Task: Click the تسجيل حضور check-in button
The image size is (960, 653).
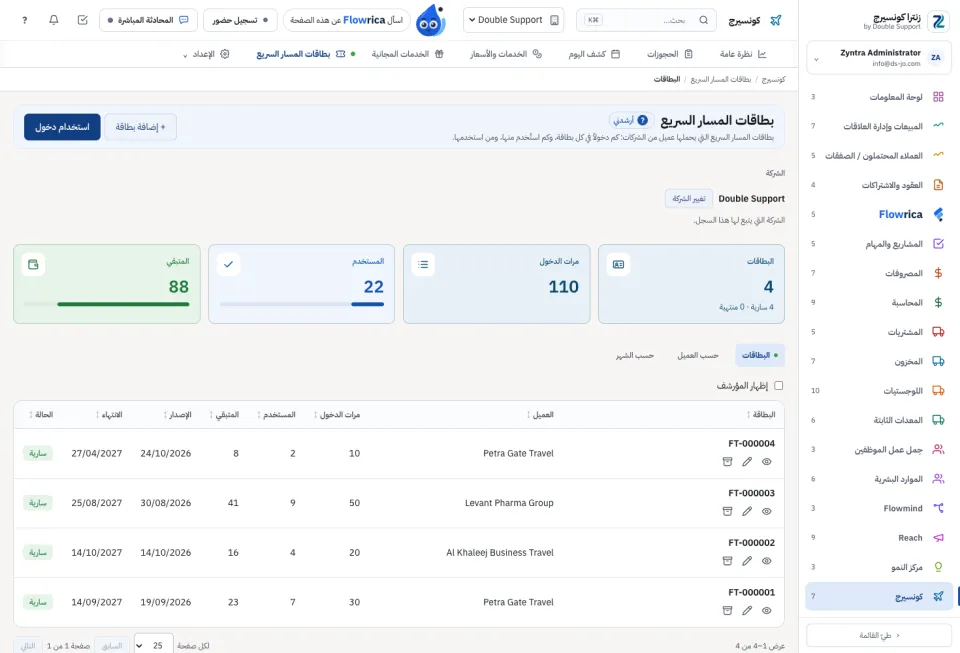Action: click(x=240, y=20)
